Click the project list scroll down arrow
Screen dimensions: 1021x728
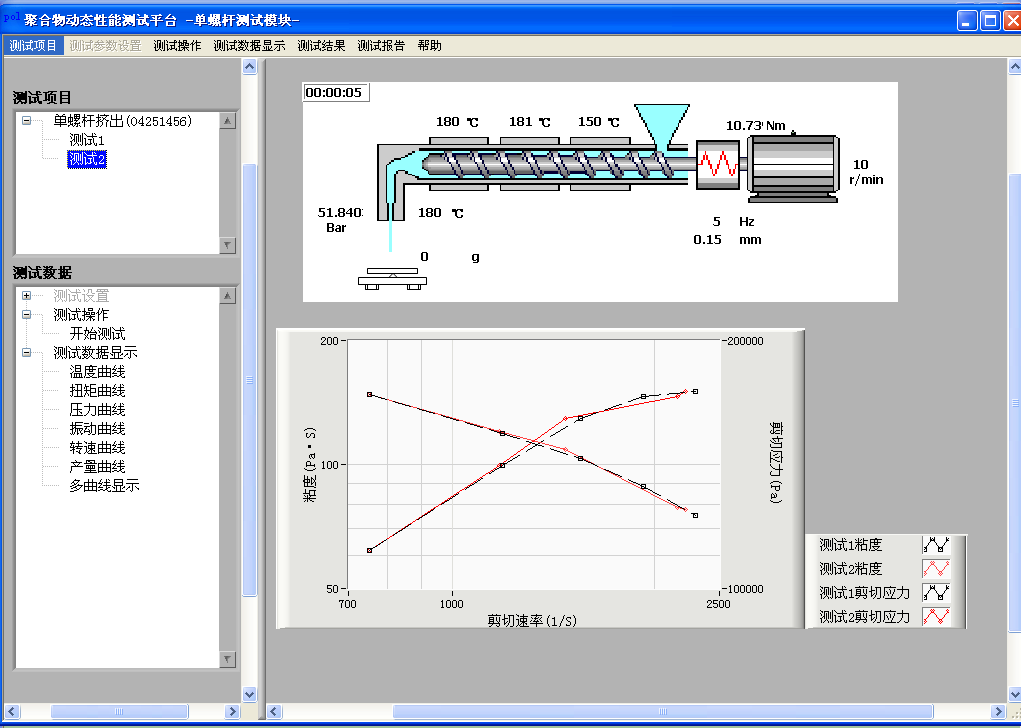click(228, 245)
